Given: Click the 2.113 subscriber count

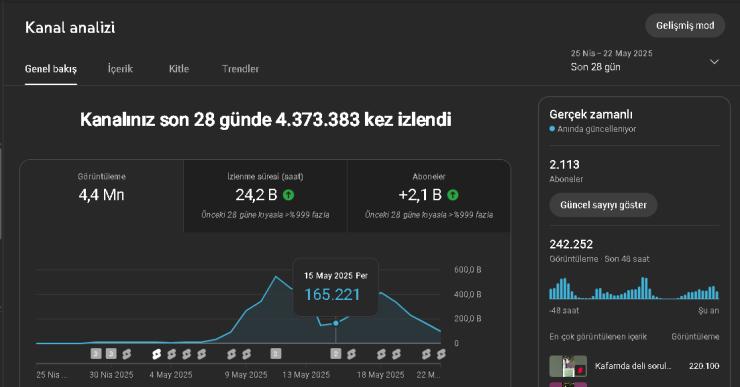Looking at the screenshot, I should tap(564, 165).
